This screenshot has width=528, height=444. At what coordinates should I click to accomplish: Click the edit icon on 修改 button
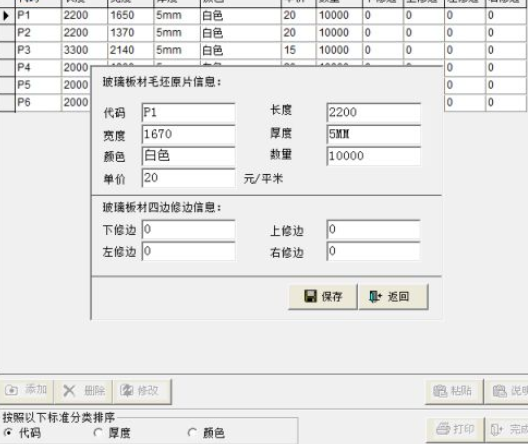pyautogui.click(x=127, y=390)
